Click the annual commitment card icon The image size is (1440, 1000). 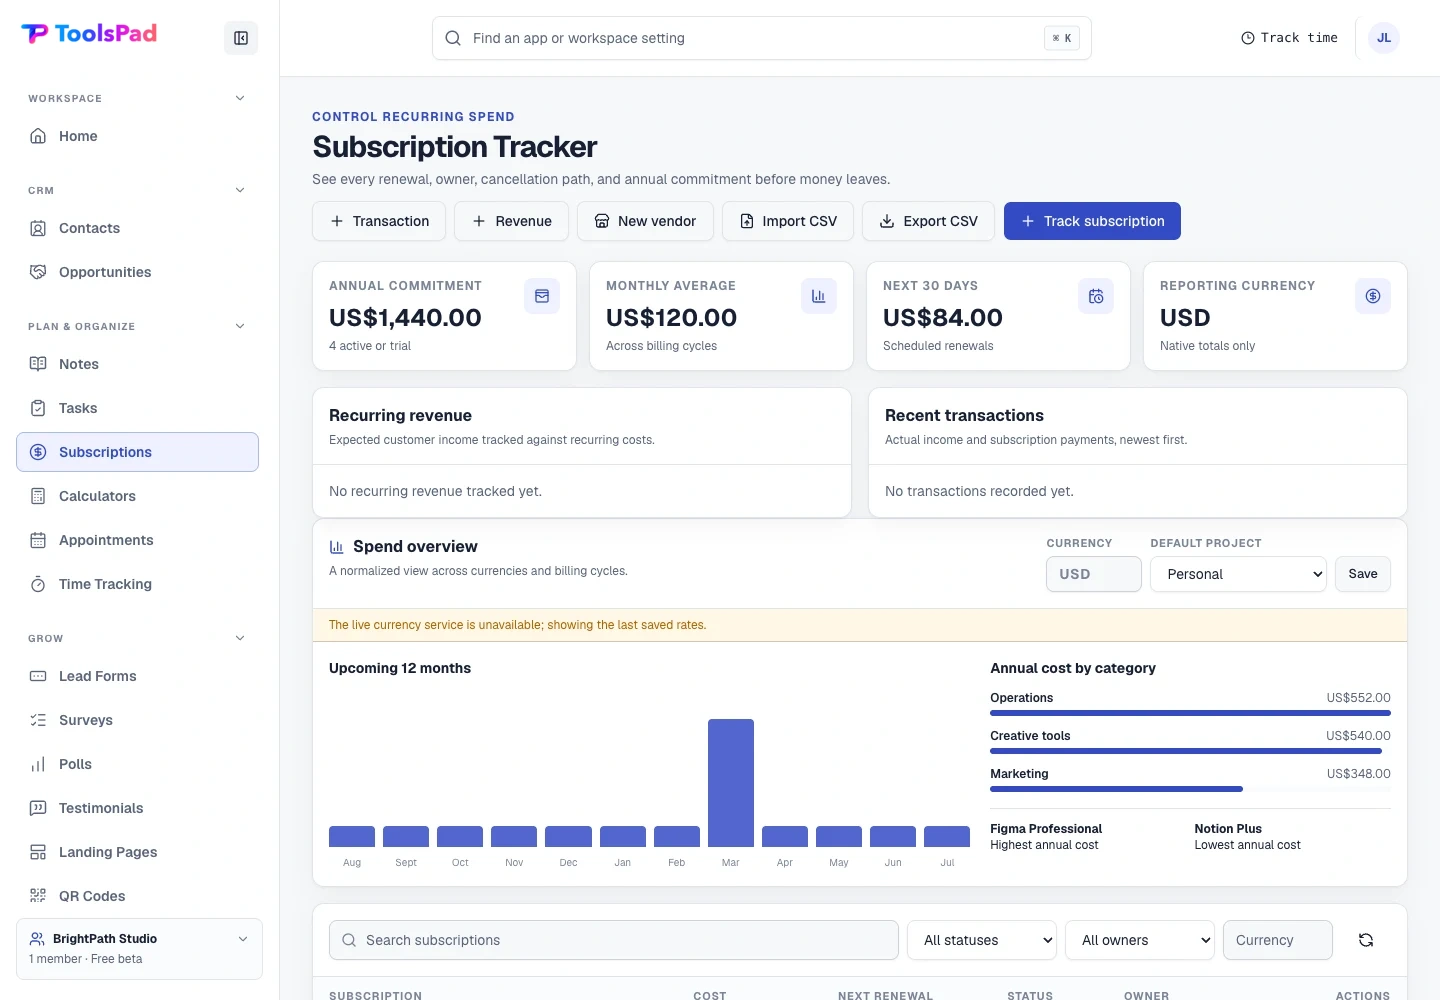(542, 296)
